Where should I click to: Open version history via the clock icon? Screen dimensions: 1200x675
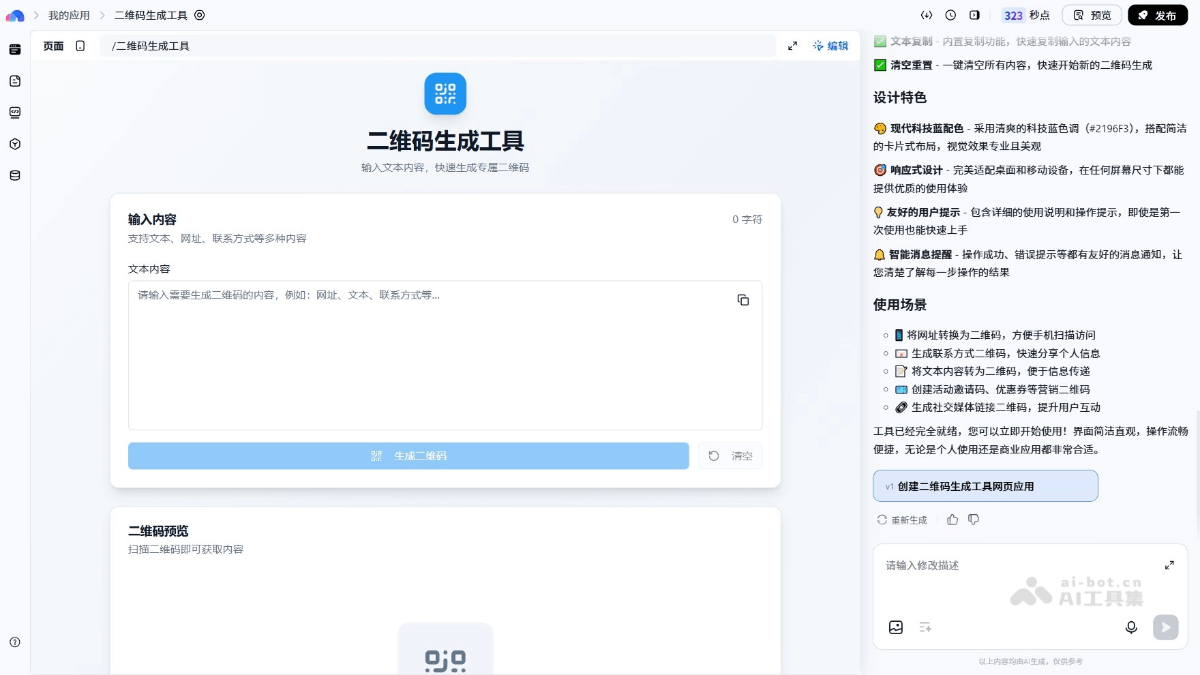point(950,15)
